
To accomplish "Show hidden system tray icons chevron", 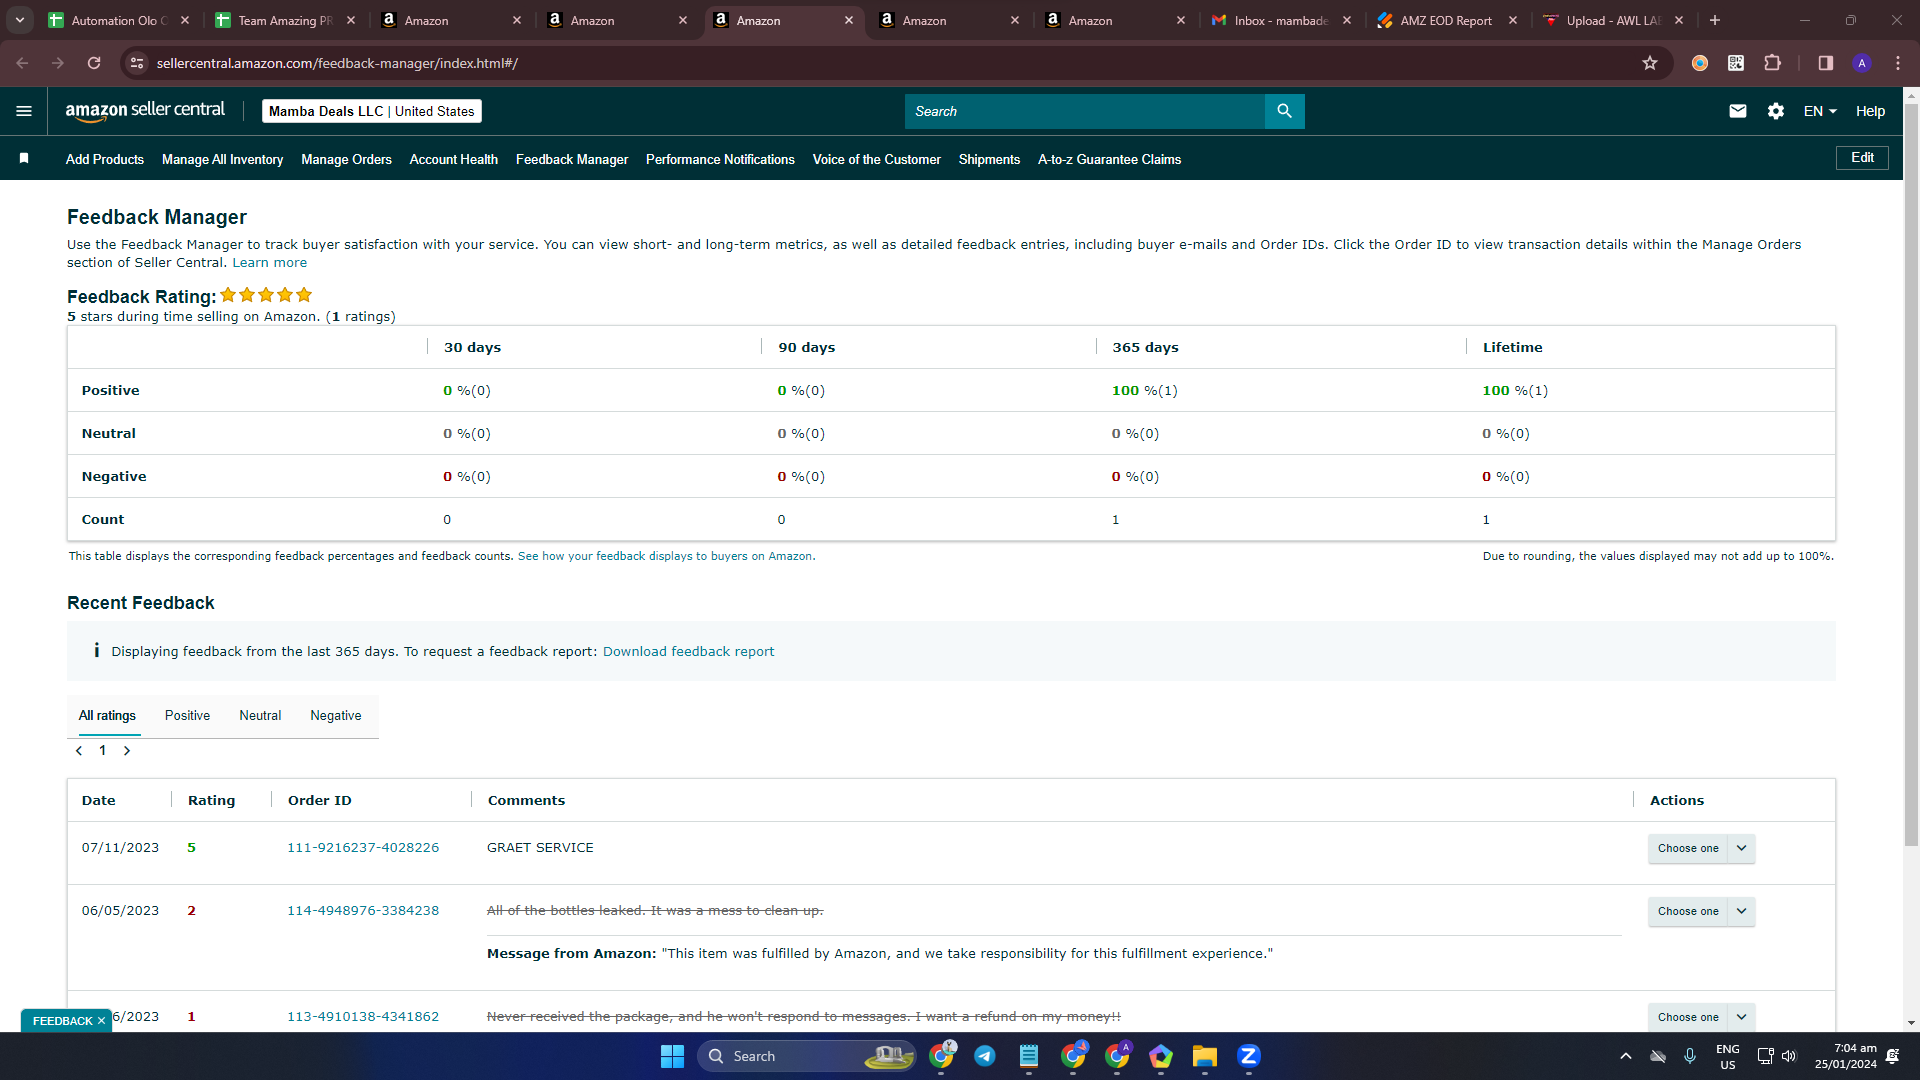I will click(1625, 1056).
